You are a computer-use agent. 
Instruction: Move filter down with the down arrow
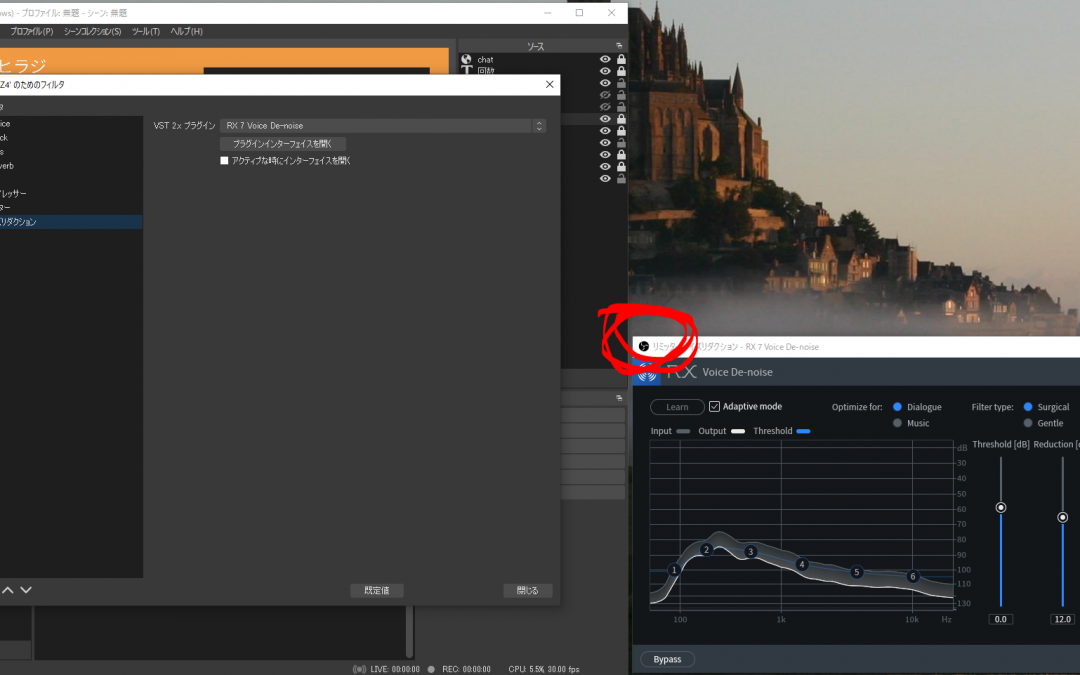[x=26, y=590]
